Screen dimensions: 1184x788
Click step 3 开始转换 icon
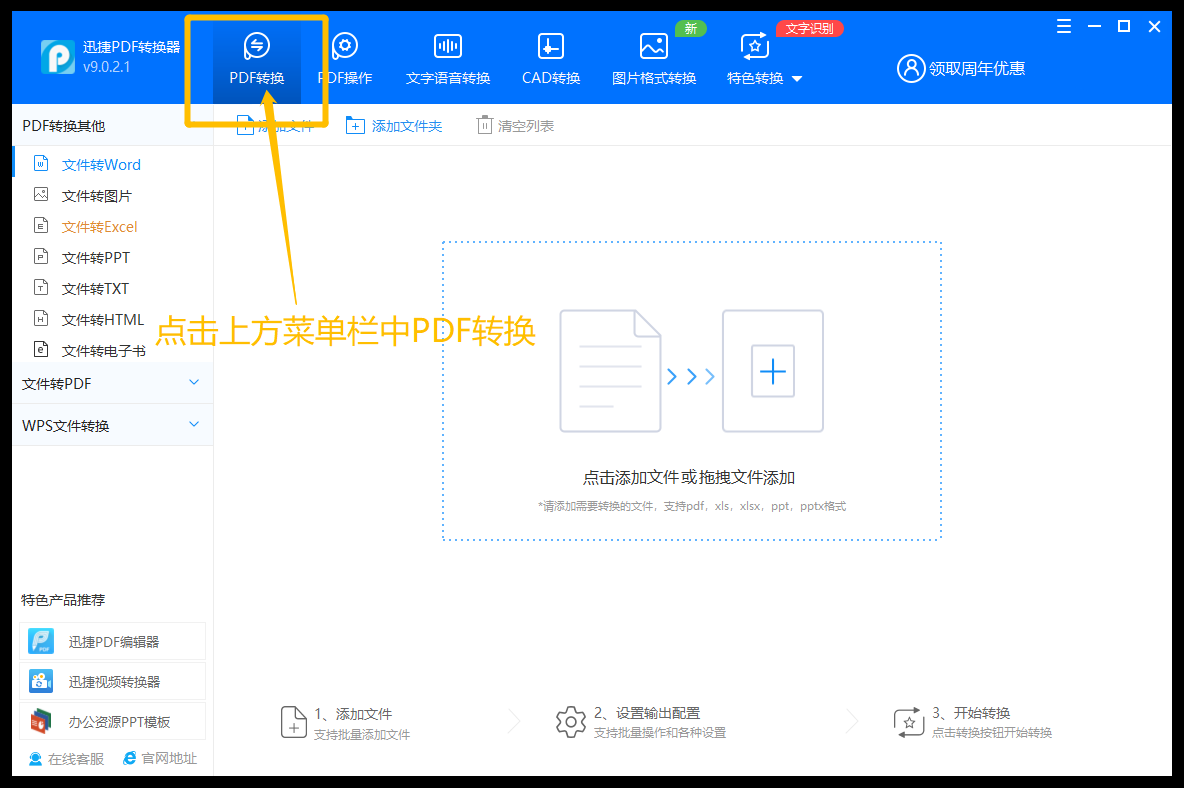(908, 722)
